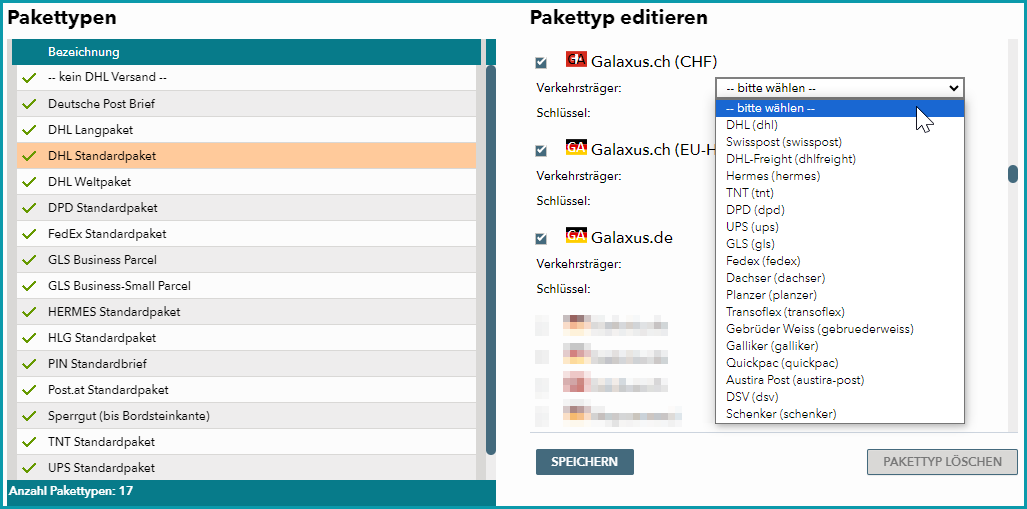
Task: Select Transoflex (transoflex) option
Action: (840, 312)
